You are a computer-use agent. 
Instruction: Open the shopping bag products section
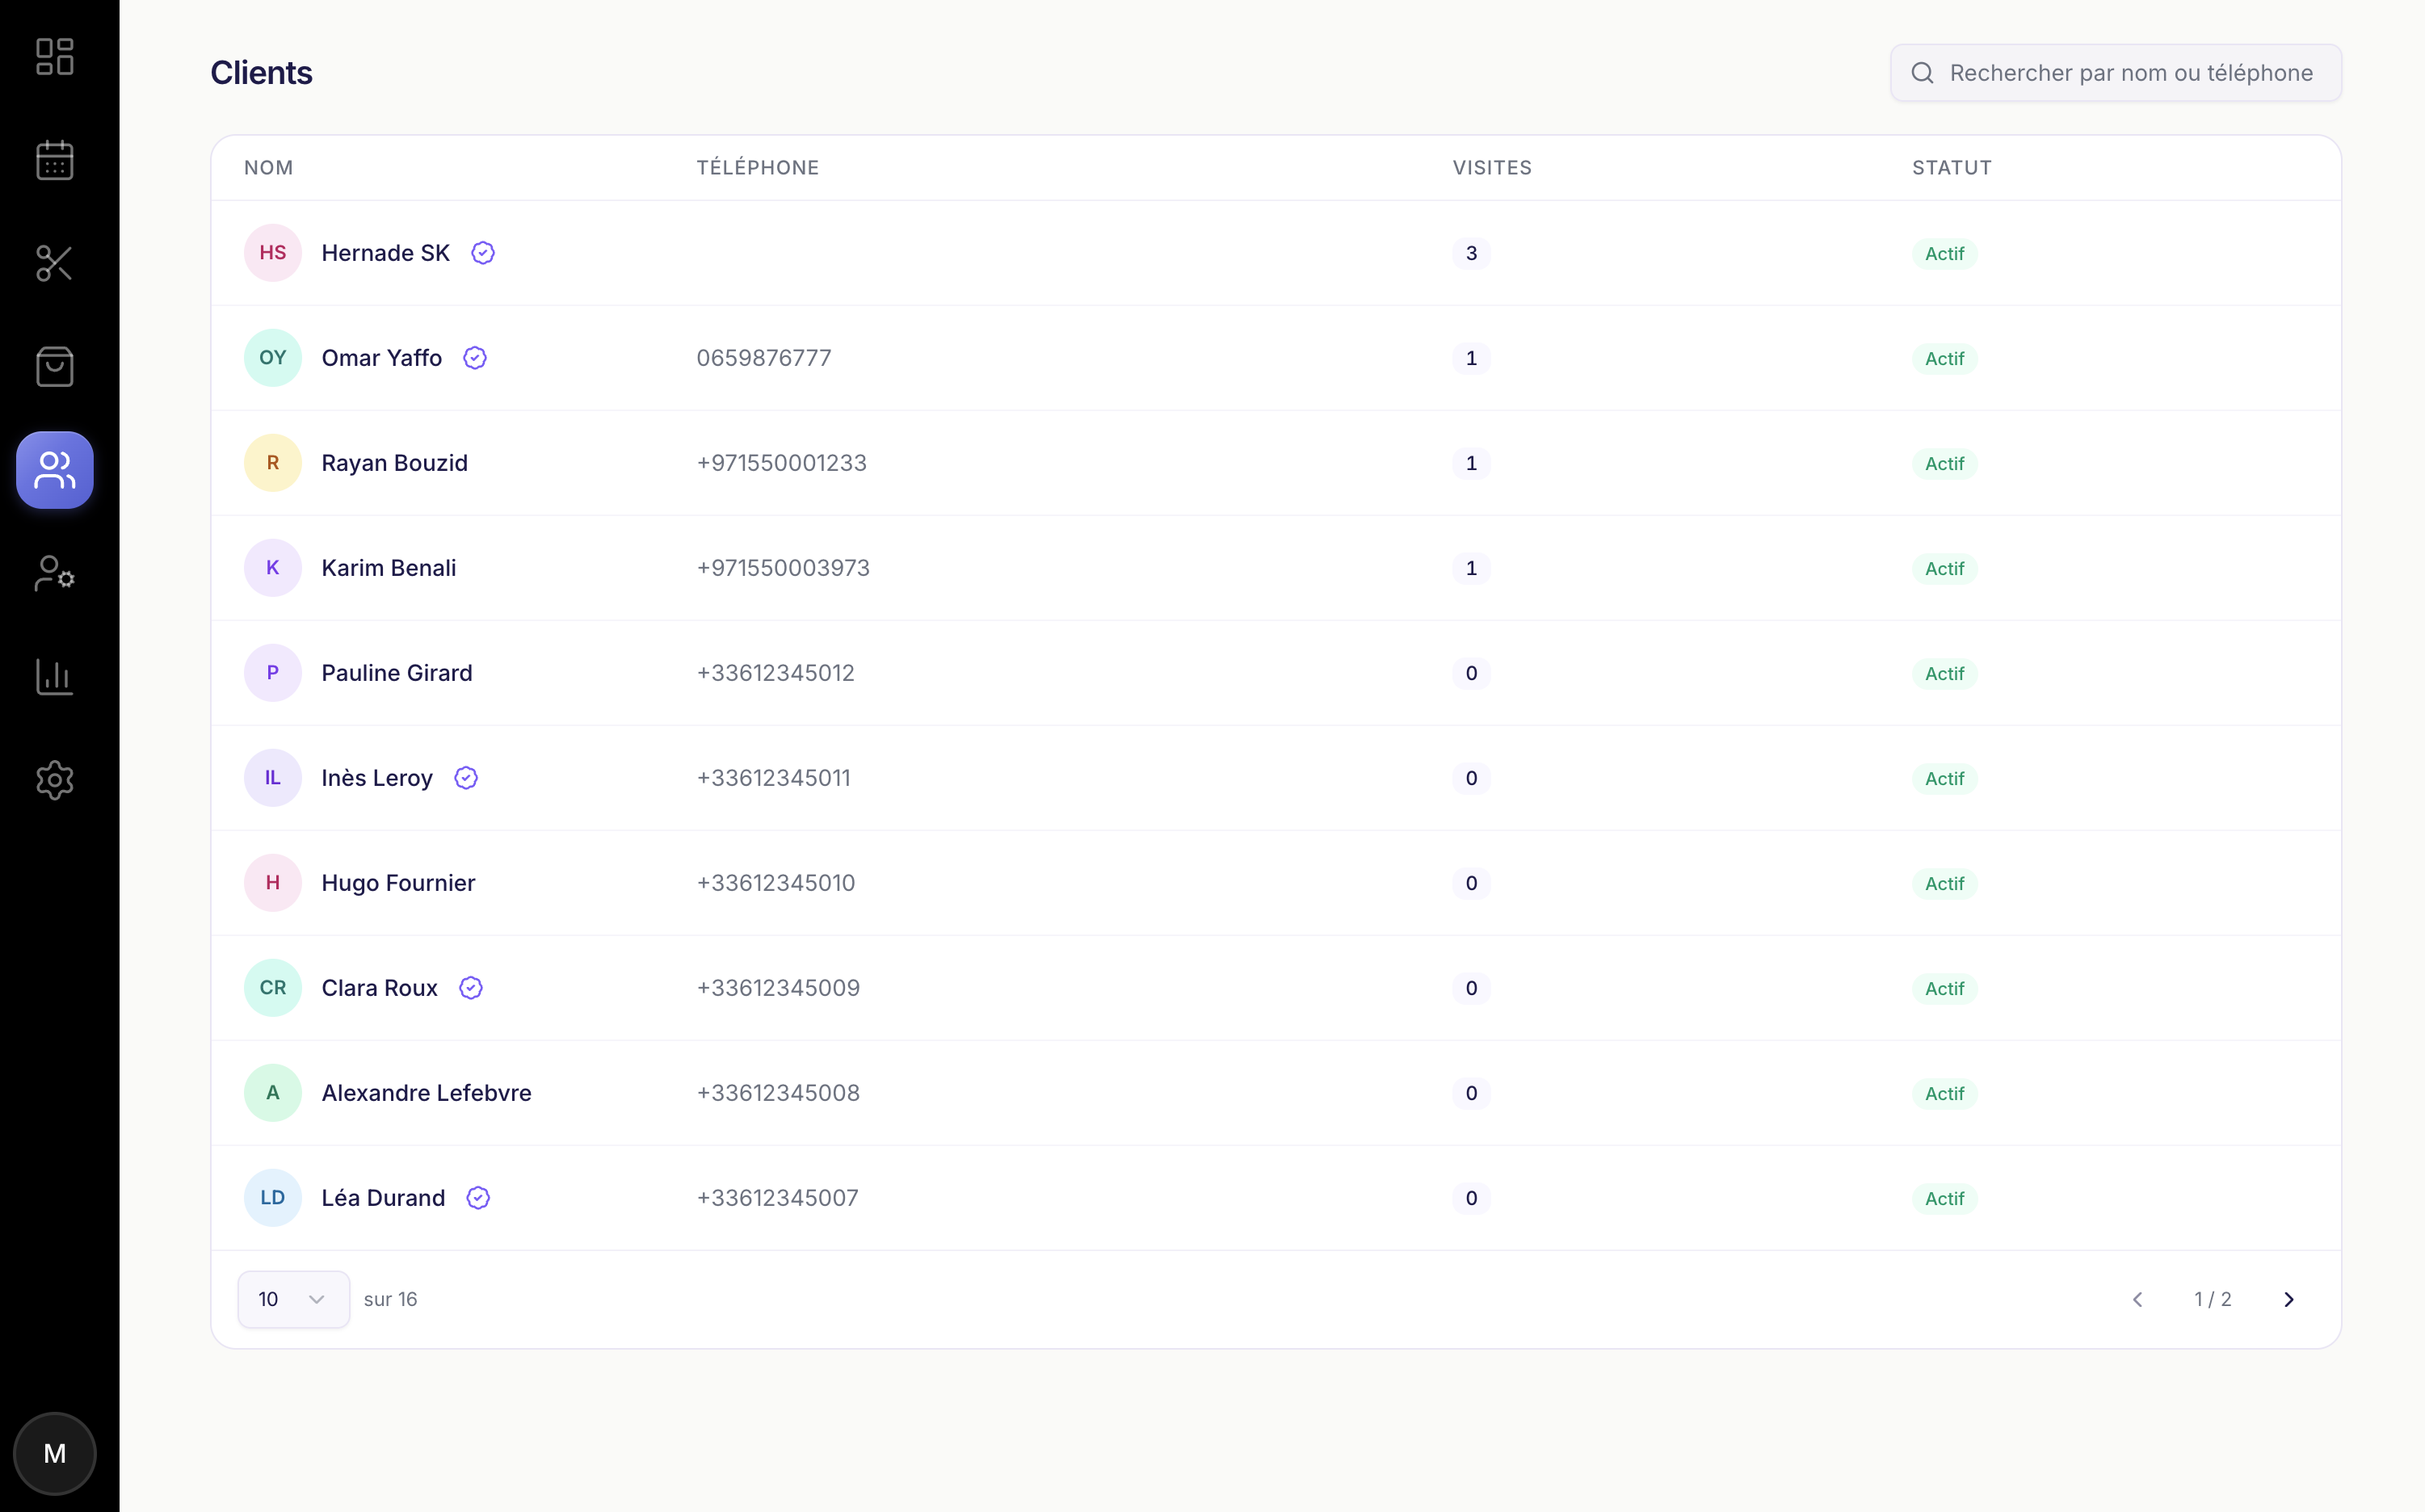54,367
